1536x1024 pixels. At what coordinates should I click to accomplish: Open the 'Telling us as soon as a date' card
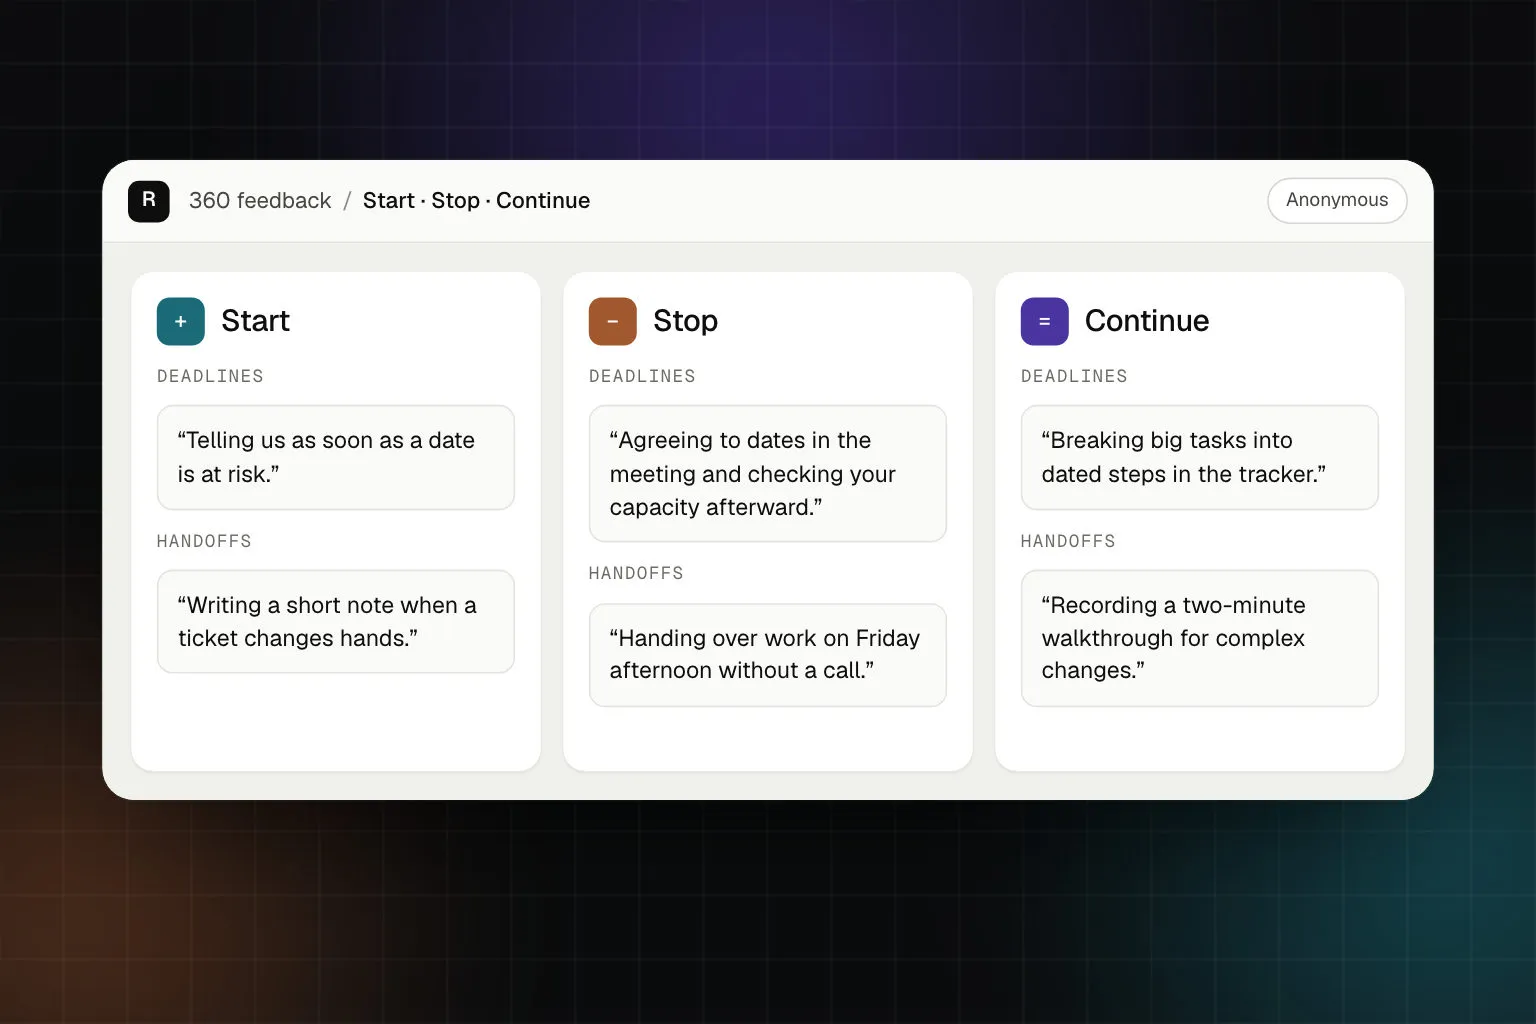tap(336, 457)
